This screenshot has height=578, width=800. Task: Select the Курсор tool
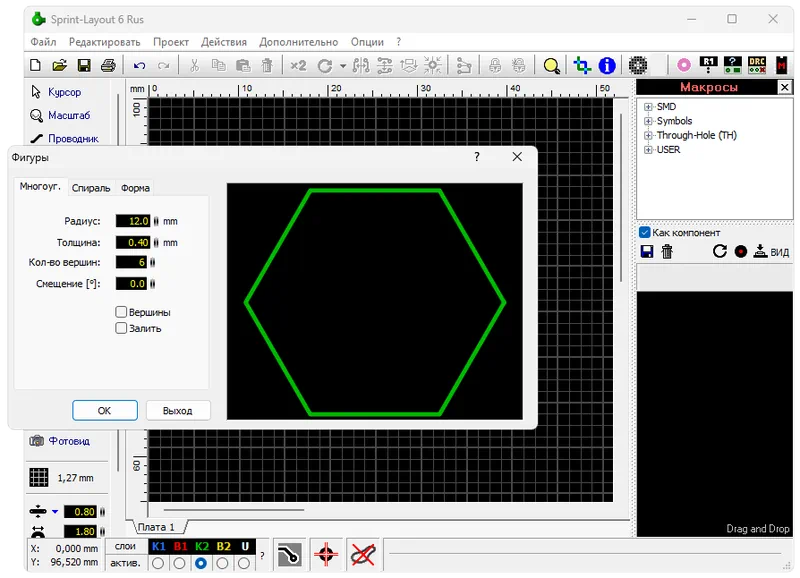(56, 92)
